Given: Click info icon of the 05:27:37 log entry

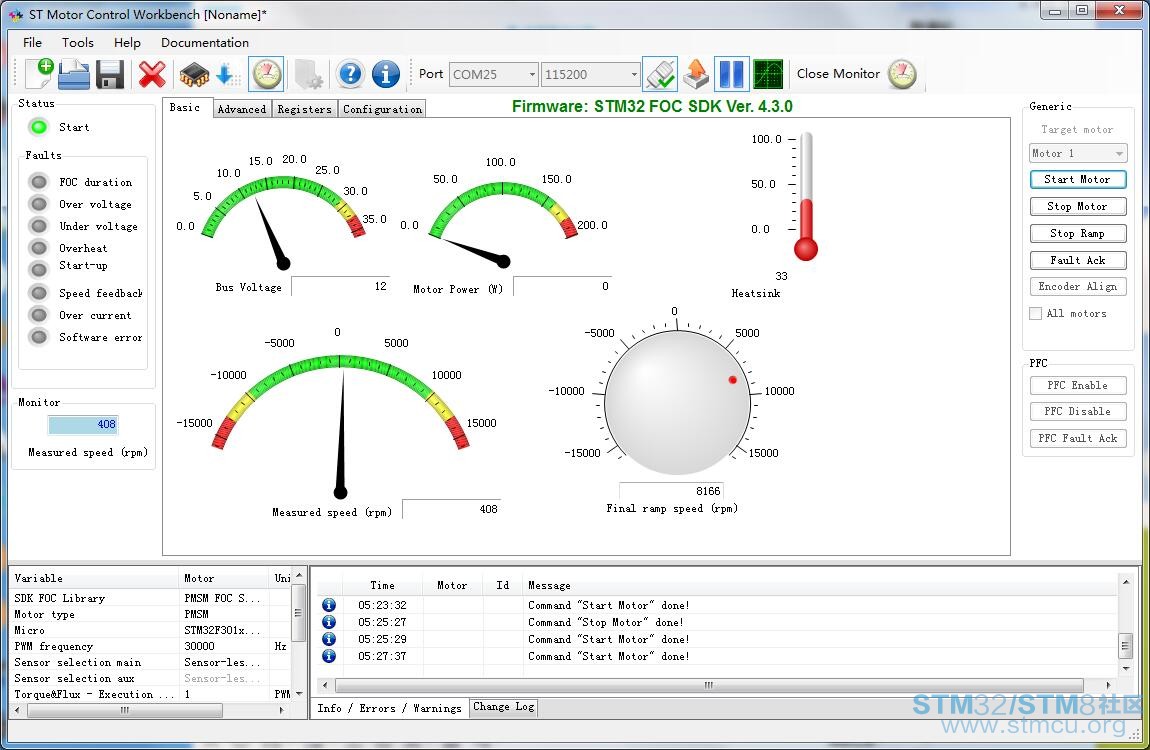Looking at the screenshot, I should tap(329, 655).
